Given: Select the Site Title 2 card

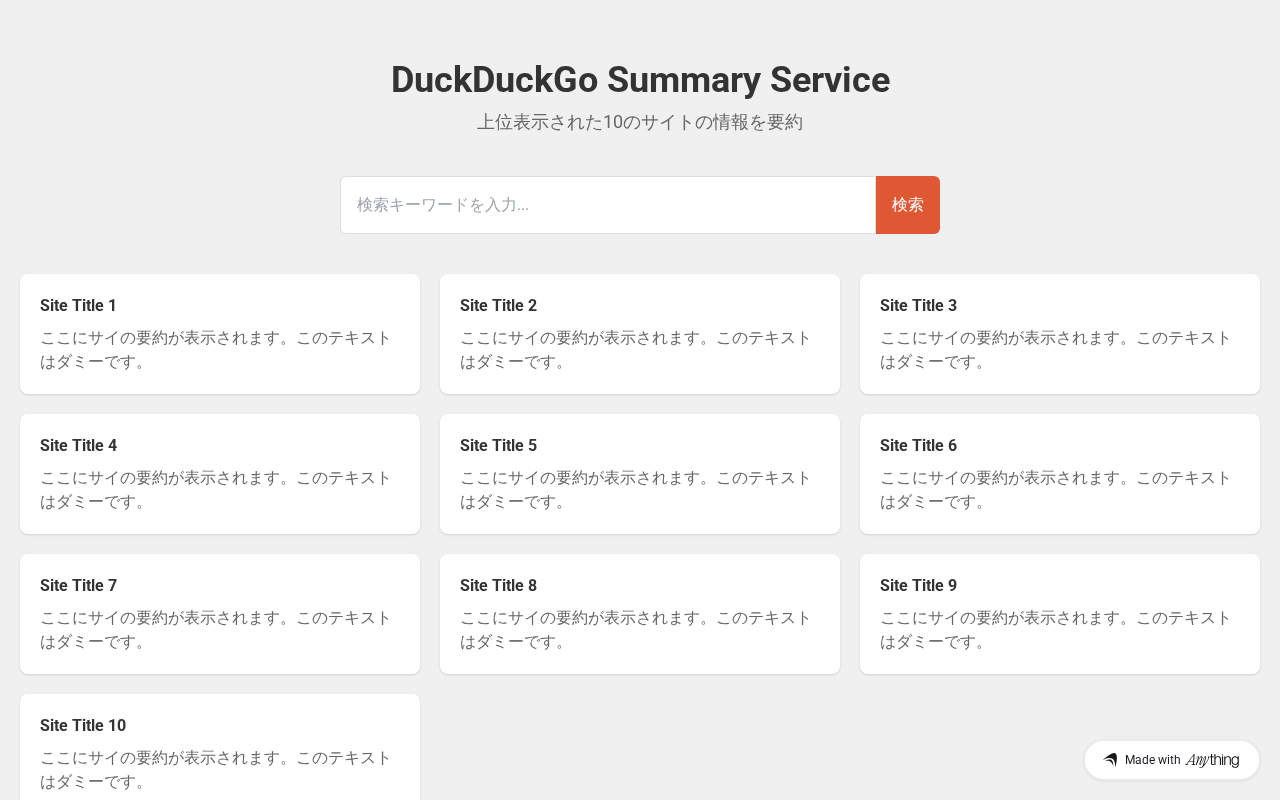Looking at the screenshot, I should point(640,333).
